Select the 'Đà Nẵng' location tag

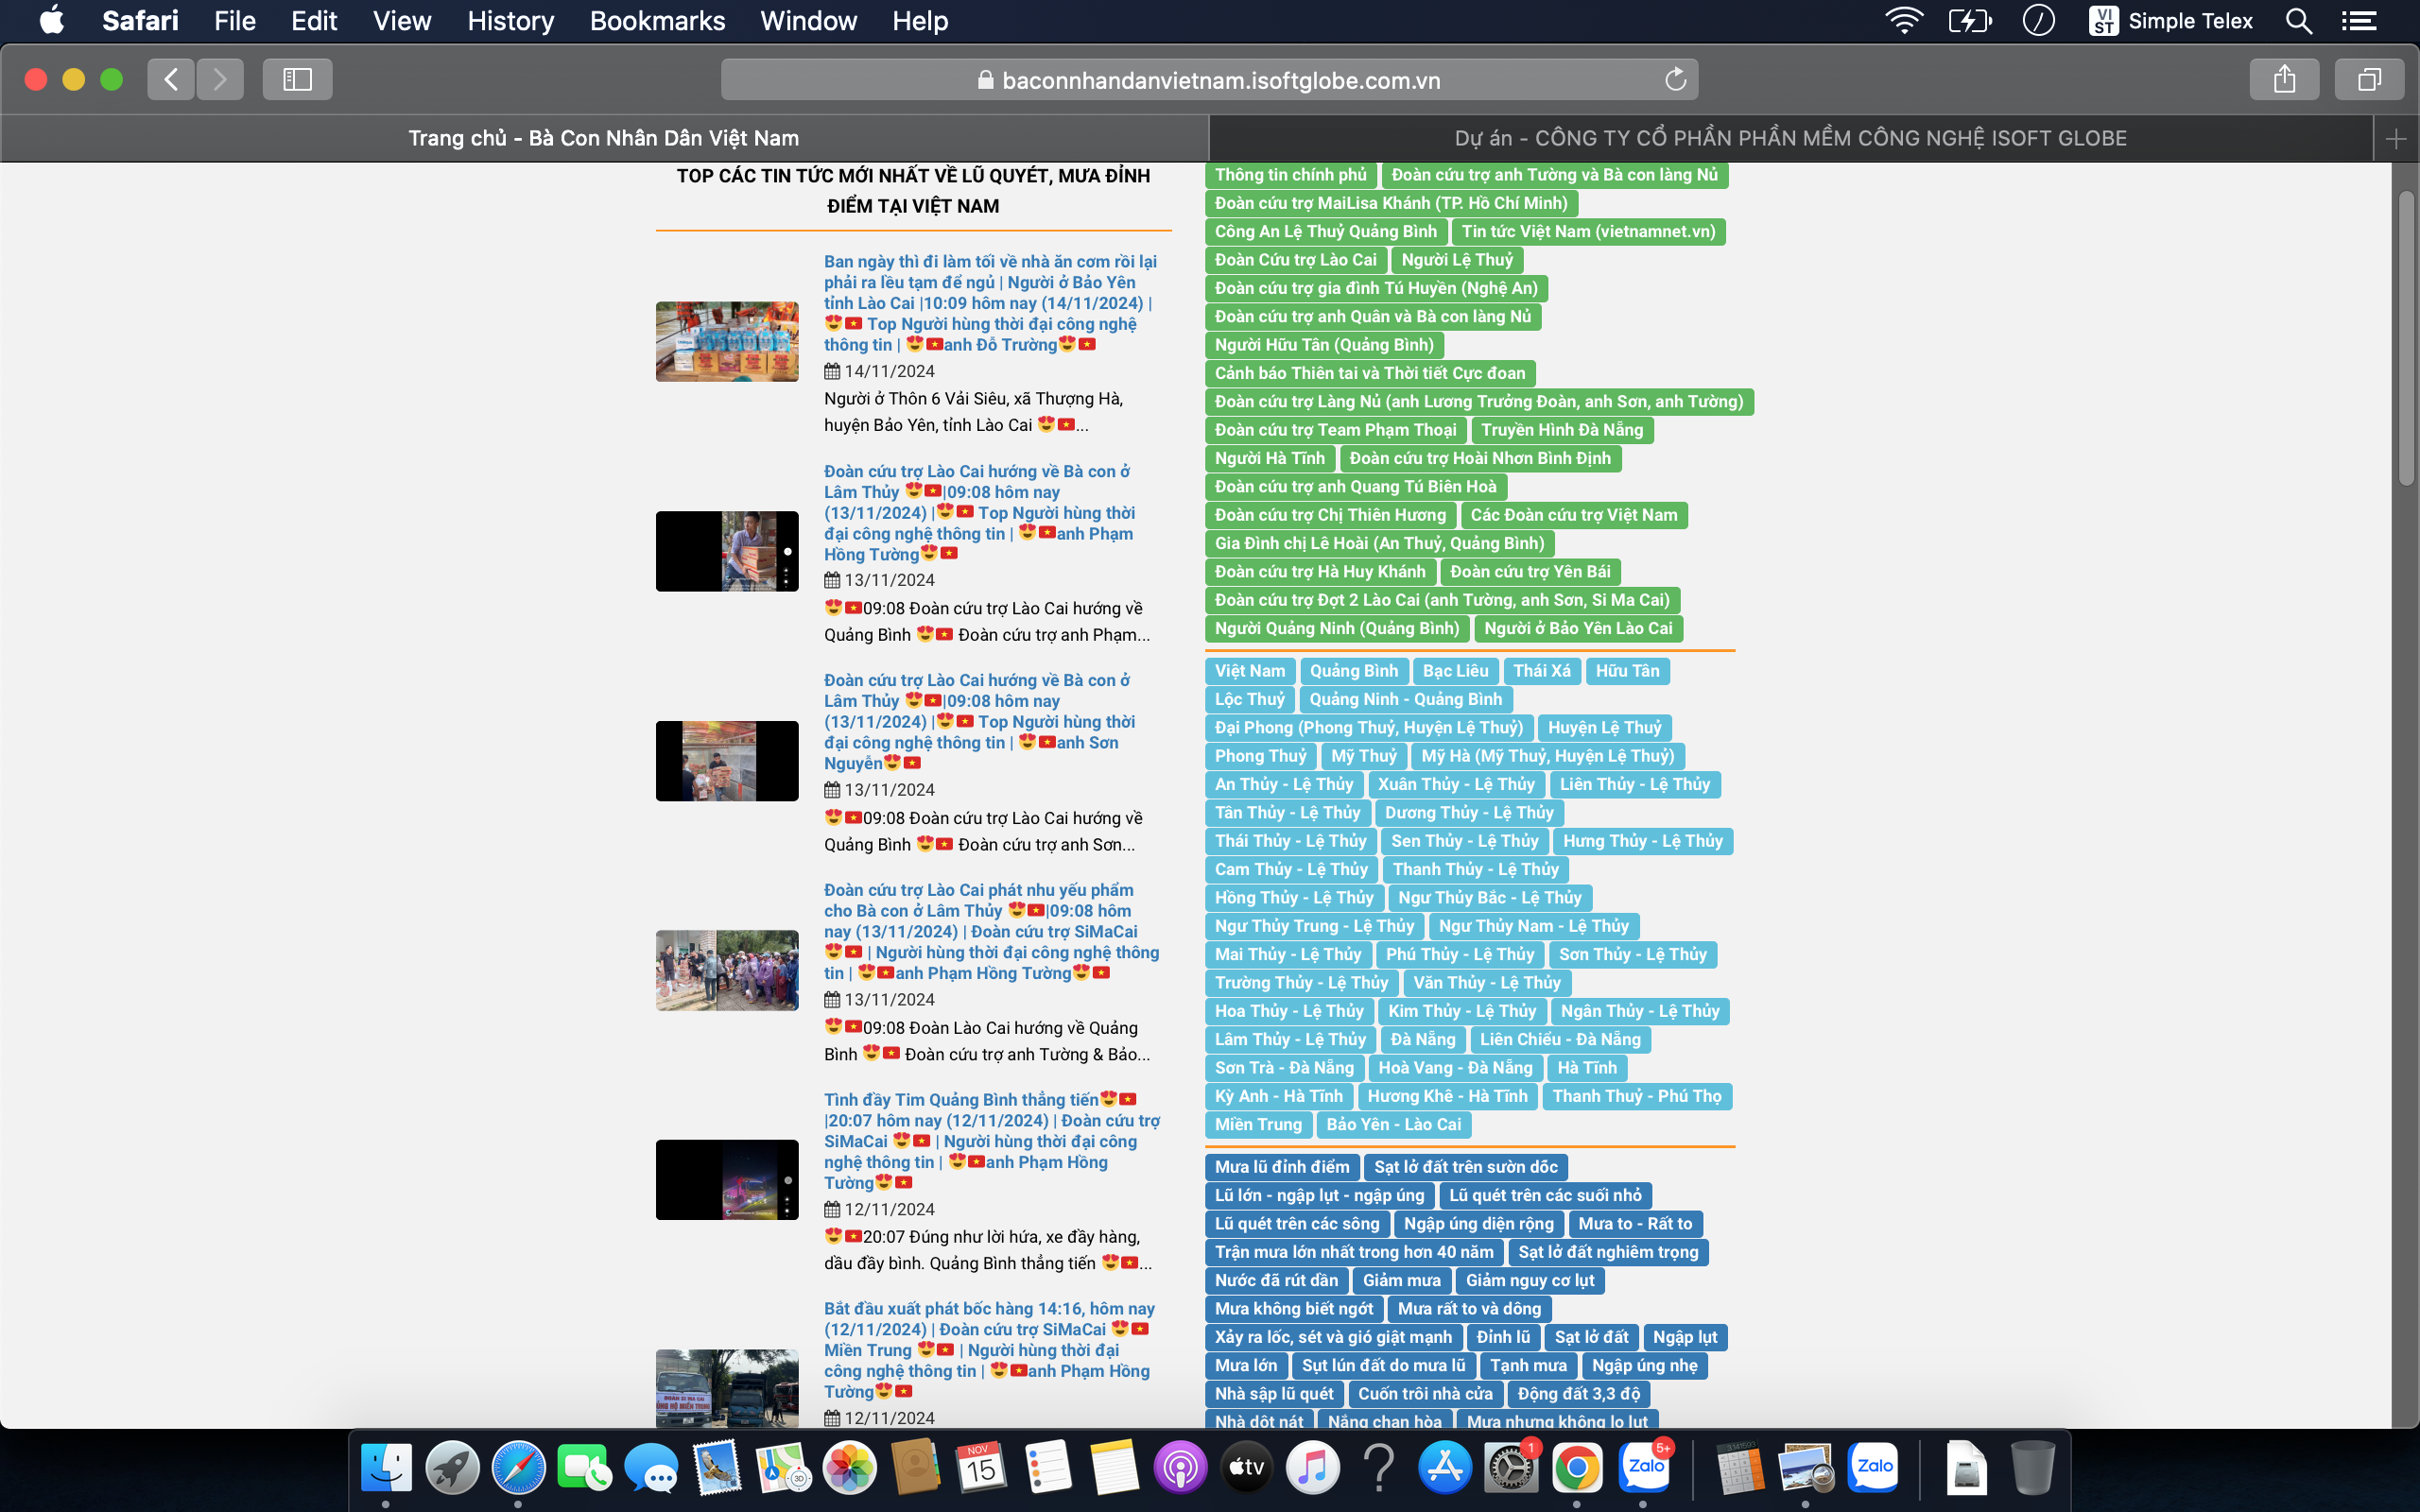[1422, 1040]
